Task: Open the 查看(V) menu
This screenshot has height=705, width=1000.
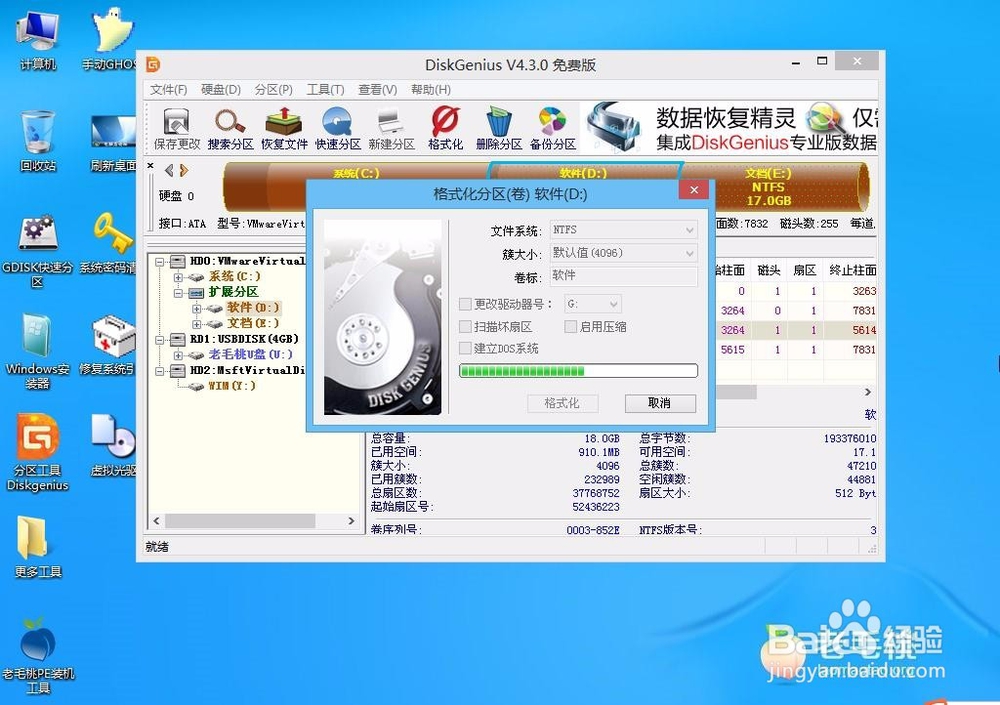Action: pos(378,89)
